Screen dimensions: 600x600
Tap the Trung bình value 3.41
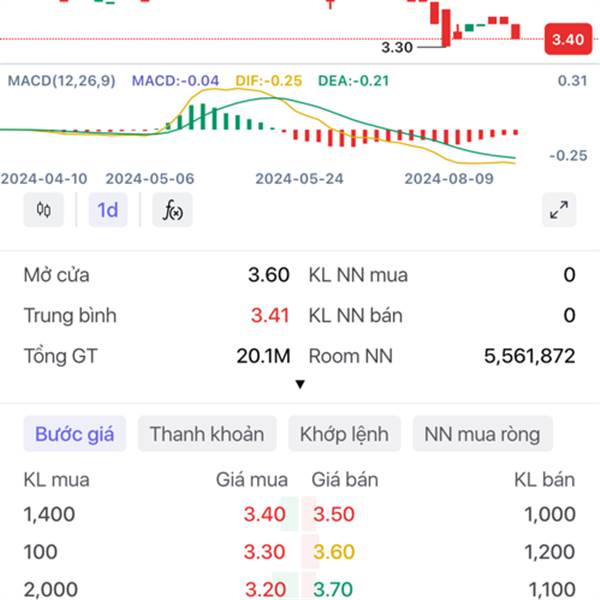coord(270,315)
